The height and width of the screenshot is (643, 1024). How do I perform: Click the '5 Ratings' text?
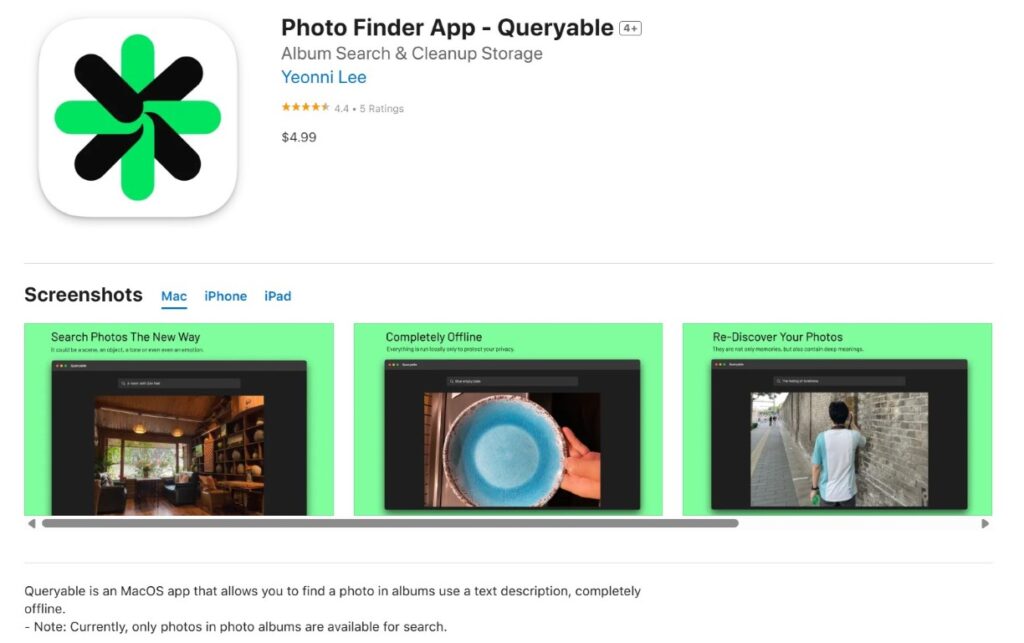click(381, 108)
